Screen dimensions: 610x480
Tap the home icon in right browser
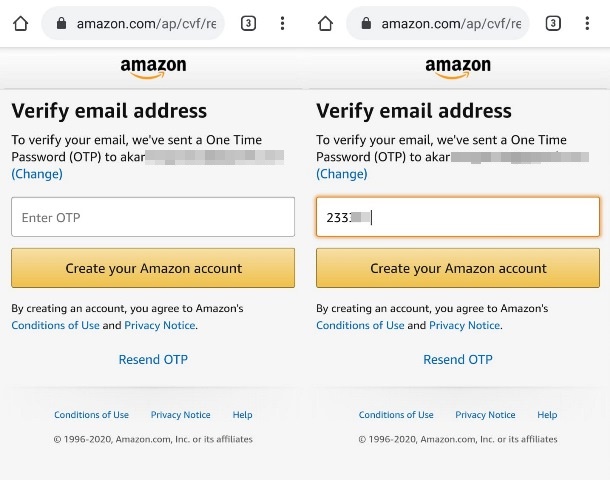pos(325,24)
